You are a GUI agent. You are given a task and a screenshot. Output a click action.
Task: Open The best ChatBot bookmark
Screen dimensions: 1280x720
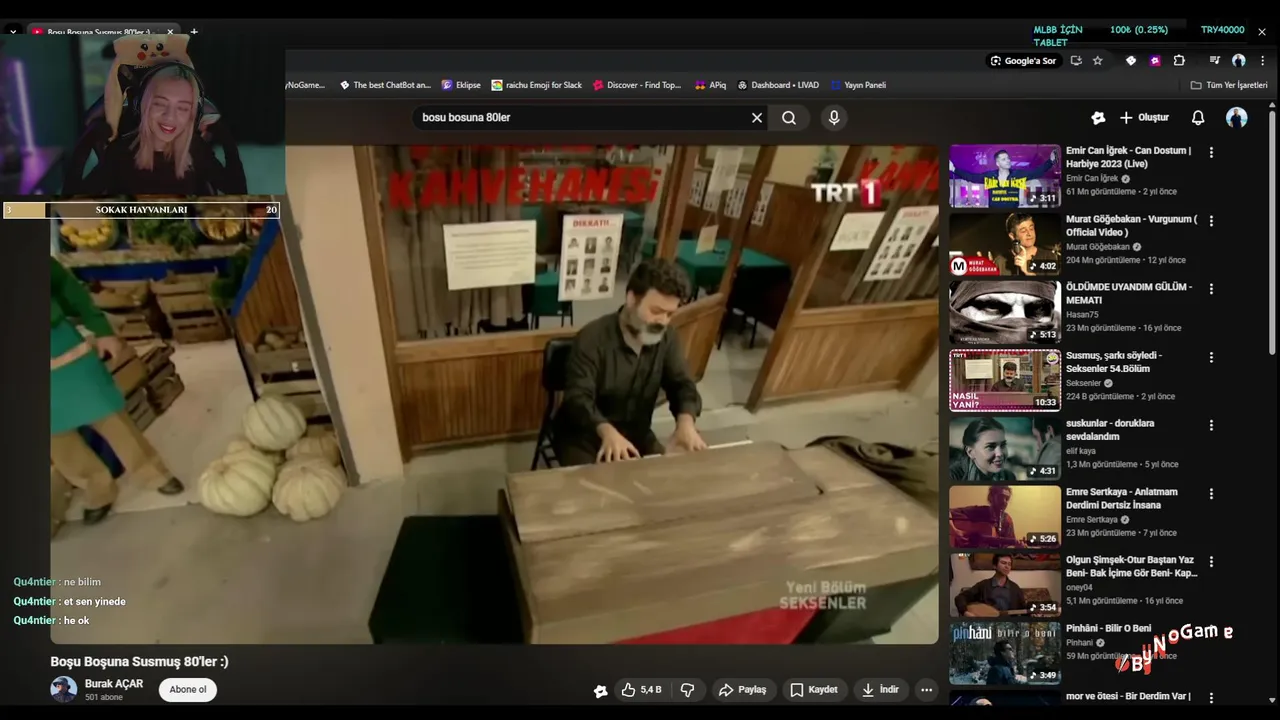click(x=385, y=85)
